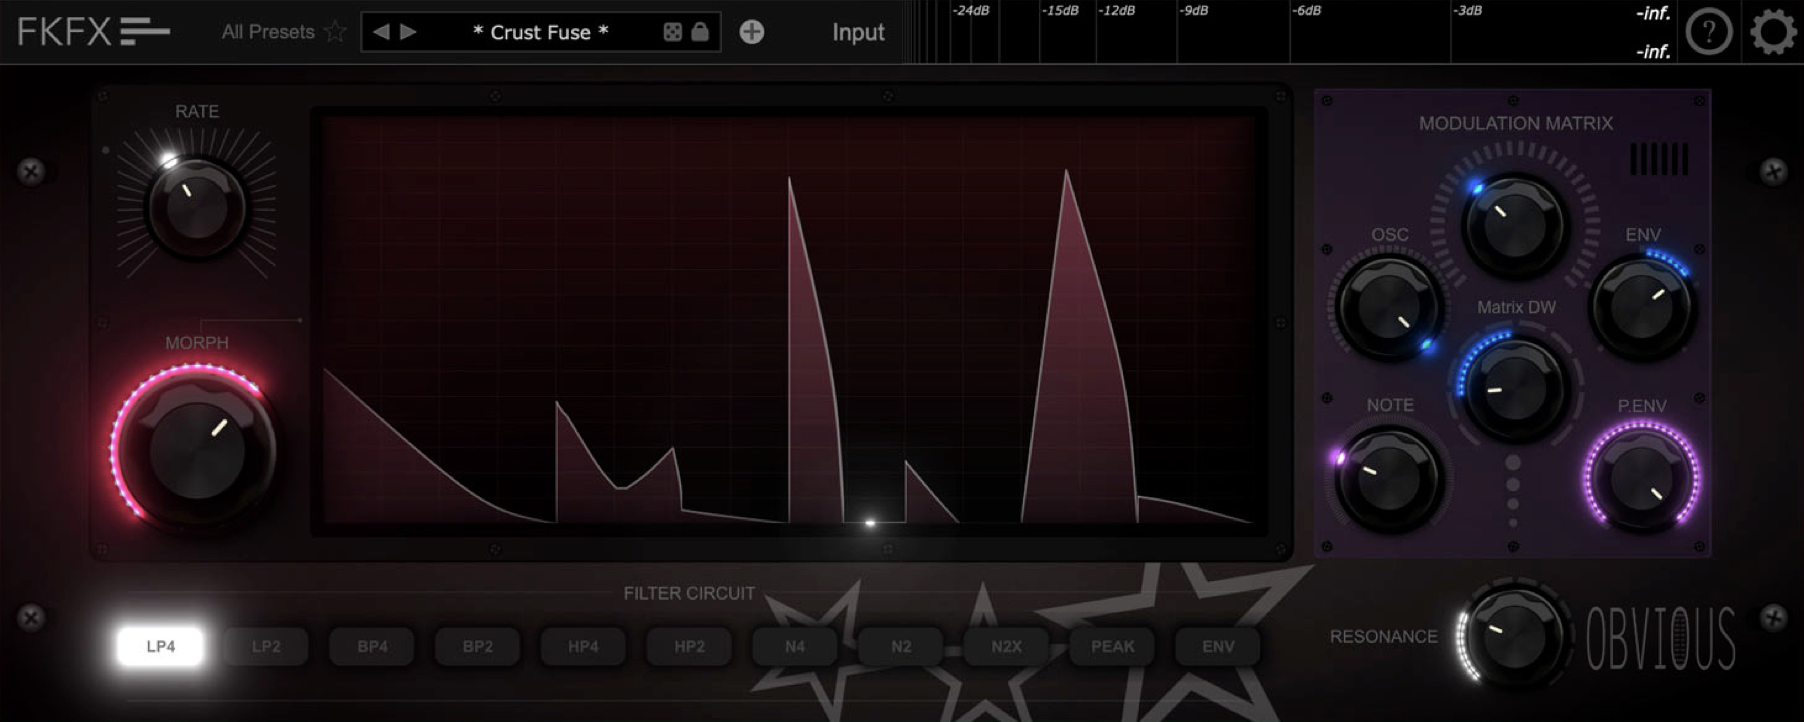1804x722 pixels.
Task: Toggle the All Presets favorite star
Action: coord(336,32)
